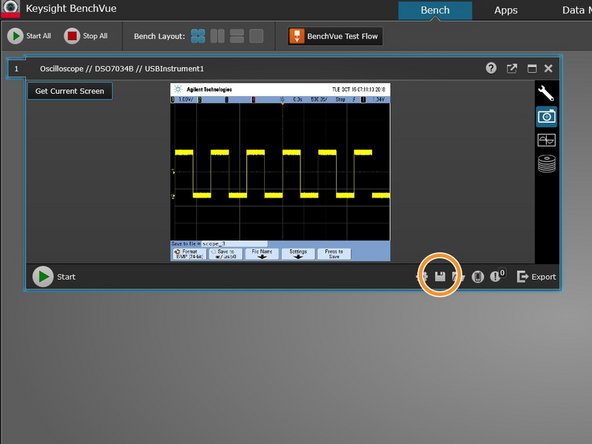Switch to the Apps tab

pos(506,10)
